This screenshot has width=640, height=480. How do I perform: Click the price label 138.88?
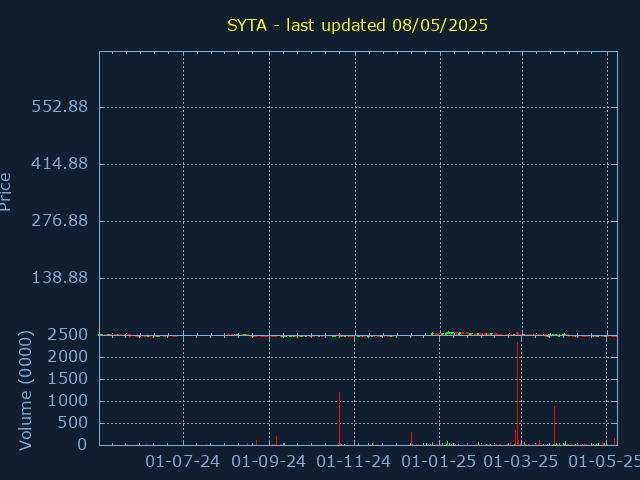coord(60,278)
